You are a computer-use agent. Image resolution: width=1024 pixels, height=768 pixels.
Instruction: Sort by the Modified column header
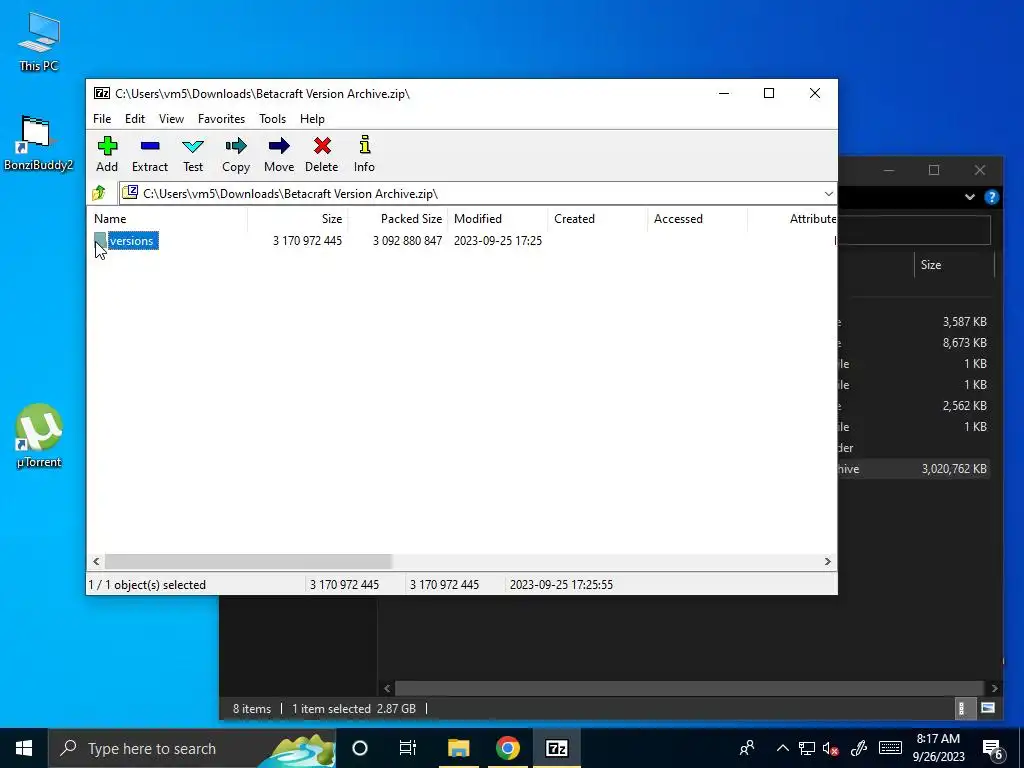(x=498, y=219)
